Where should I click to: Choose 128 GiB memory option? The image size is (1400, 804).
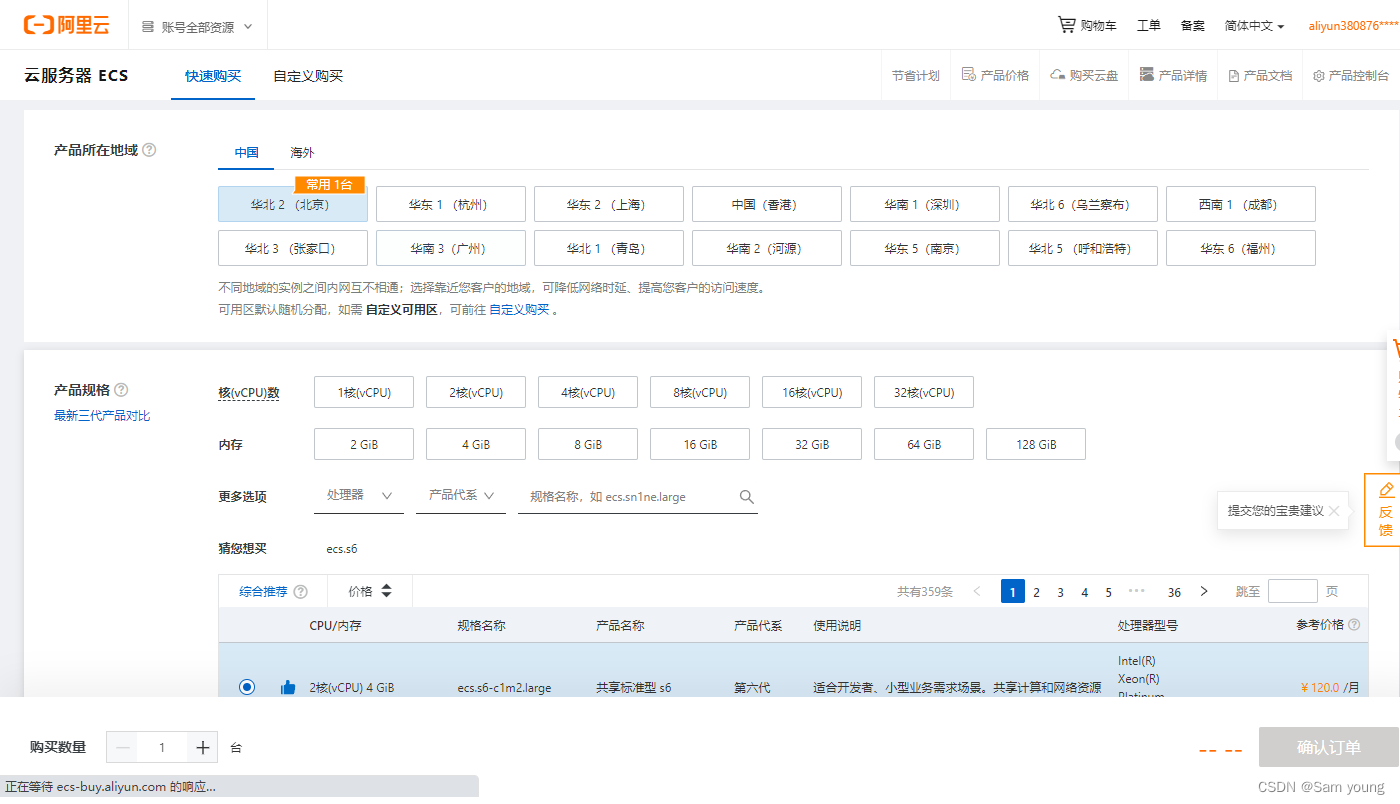(x=1036, y=444)
